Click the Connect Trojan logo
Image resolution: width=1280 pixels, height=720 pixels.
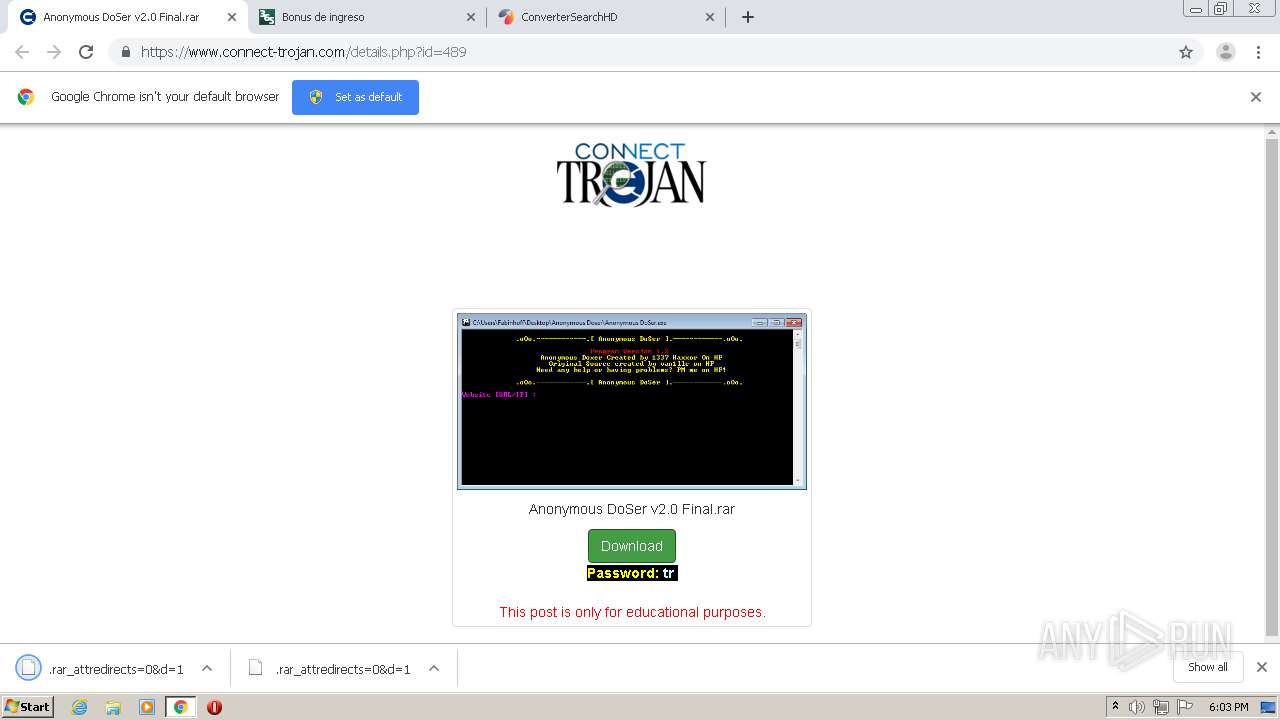(631, 174)
